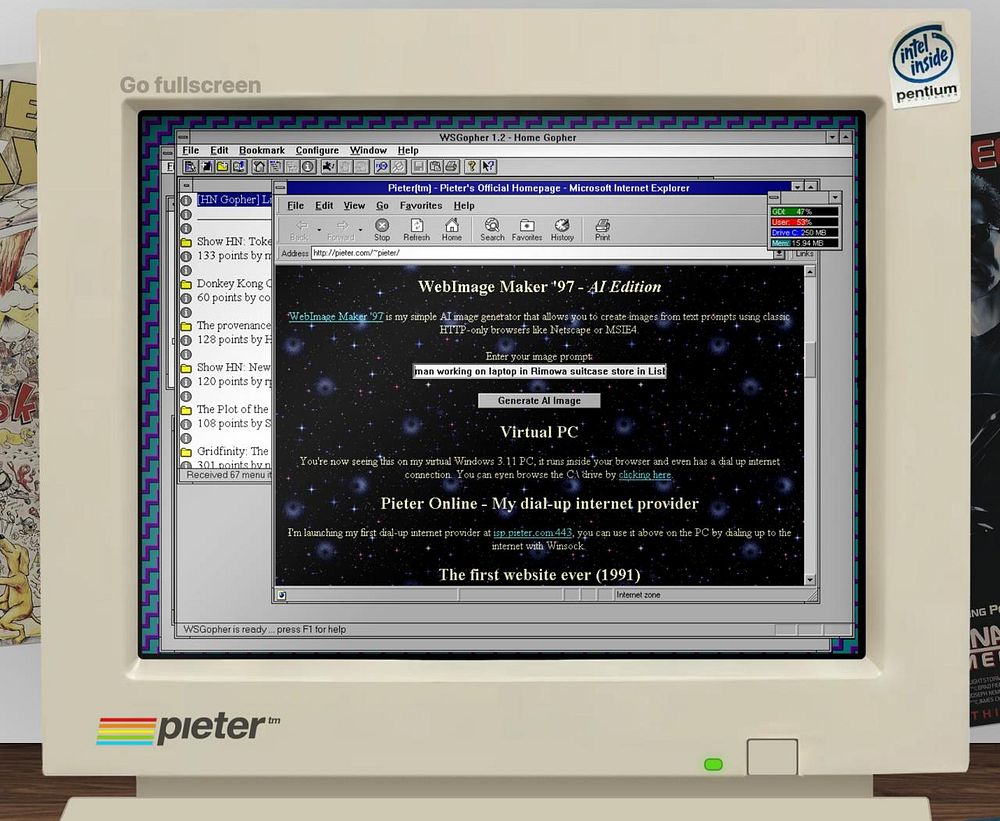Open the WebImage Maker '97 link
This screenshot has width=1000, height=821.
pyautogui.click(x=336, y=316)
